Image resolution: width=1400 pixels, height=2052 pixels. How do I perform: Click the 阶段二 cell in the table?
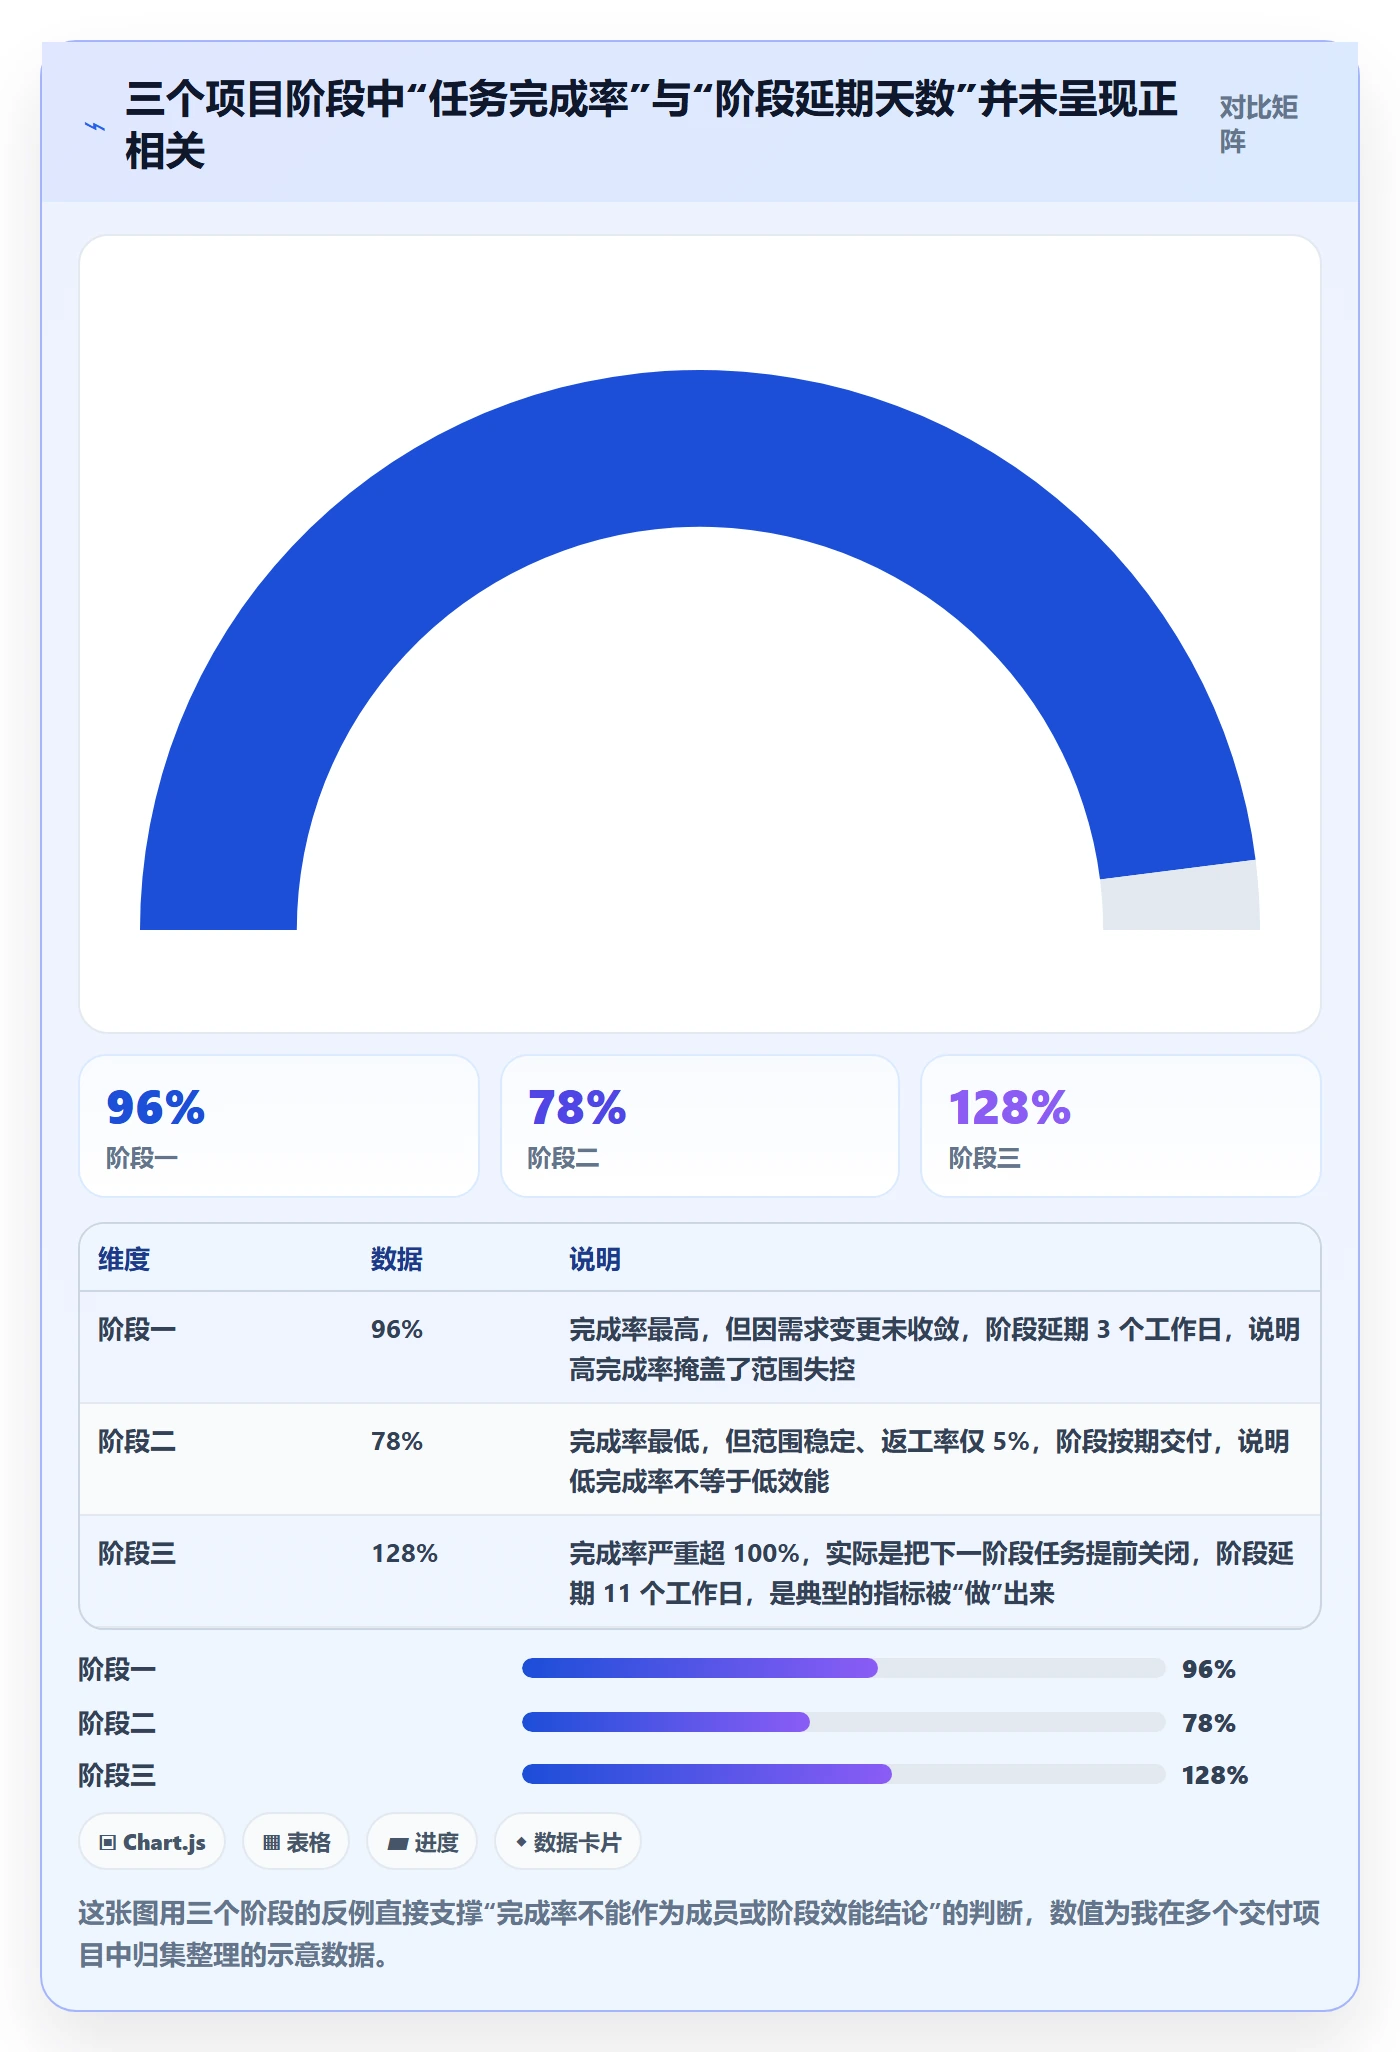point(137,1441)
